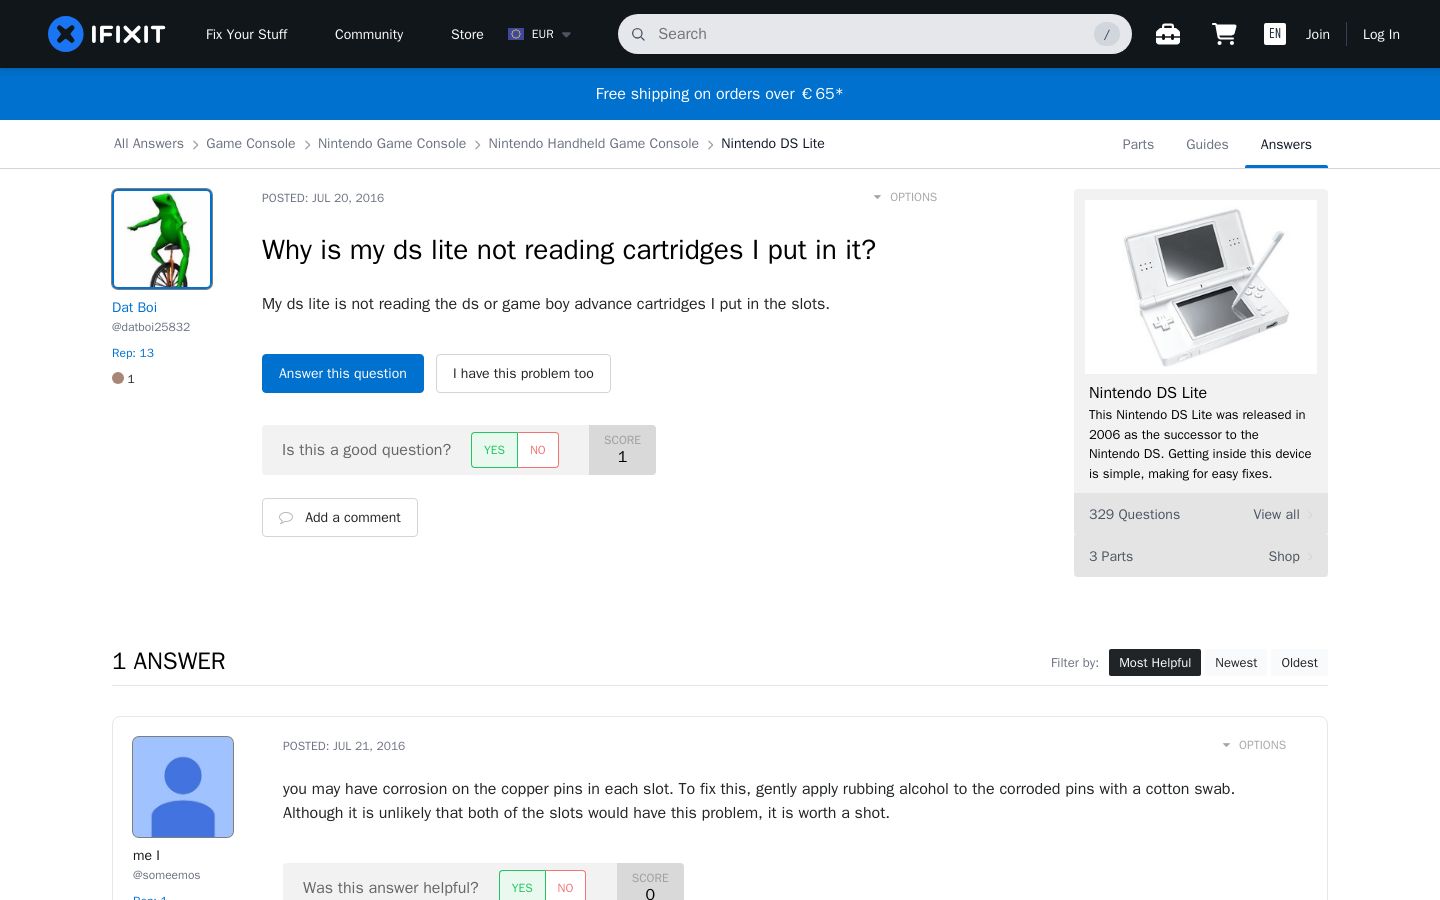Screen dimensions: 1440x900
Task: Click the slash shortcut badge in search
Action: (1106, 34)
